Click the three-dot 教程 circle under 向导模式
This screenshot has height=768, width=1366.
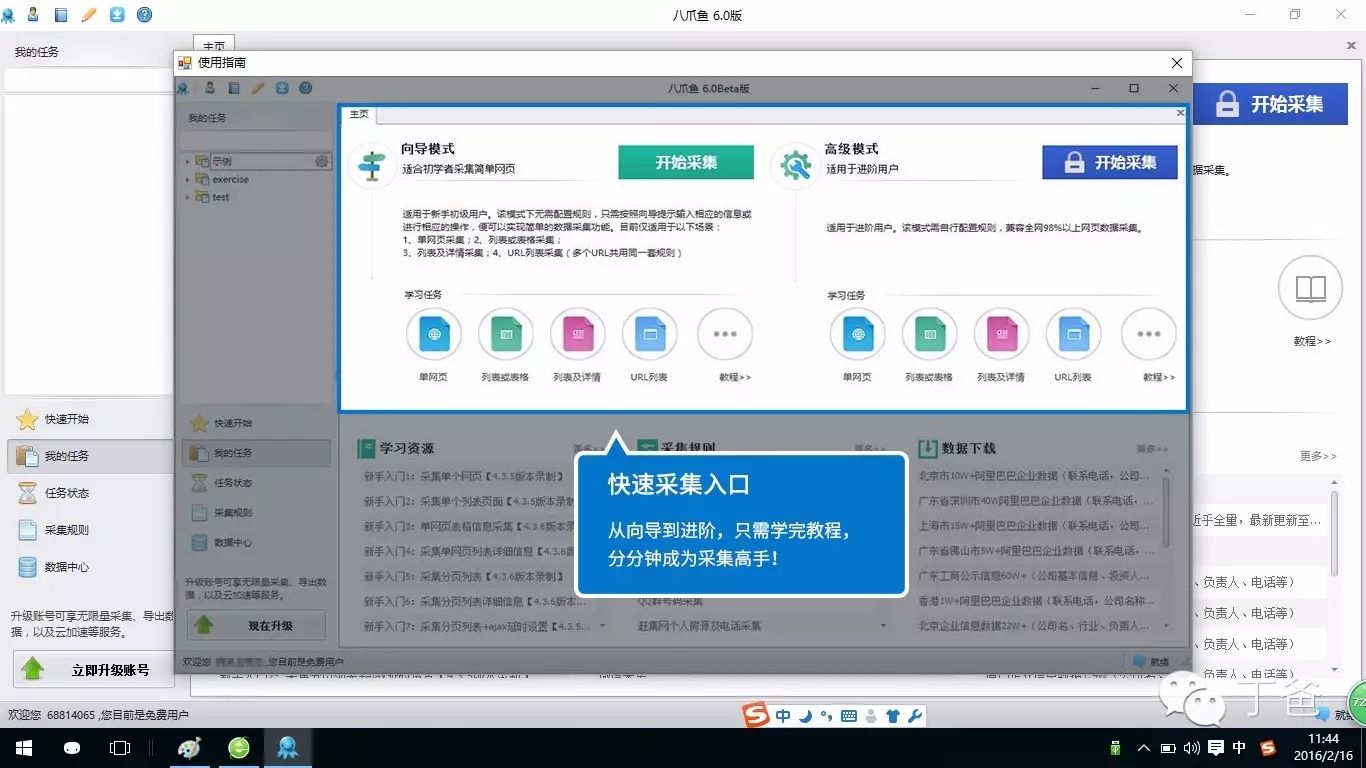pyautogui.click(x=725, y=335)
